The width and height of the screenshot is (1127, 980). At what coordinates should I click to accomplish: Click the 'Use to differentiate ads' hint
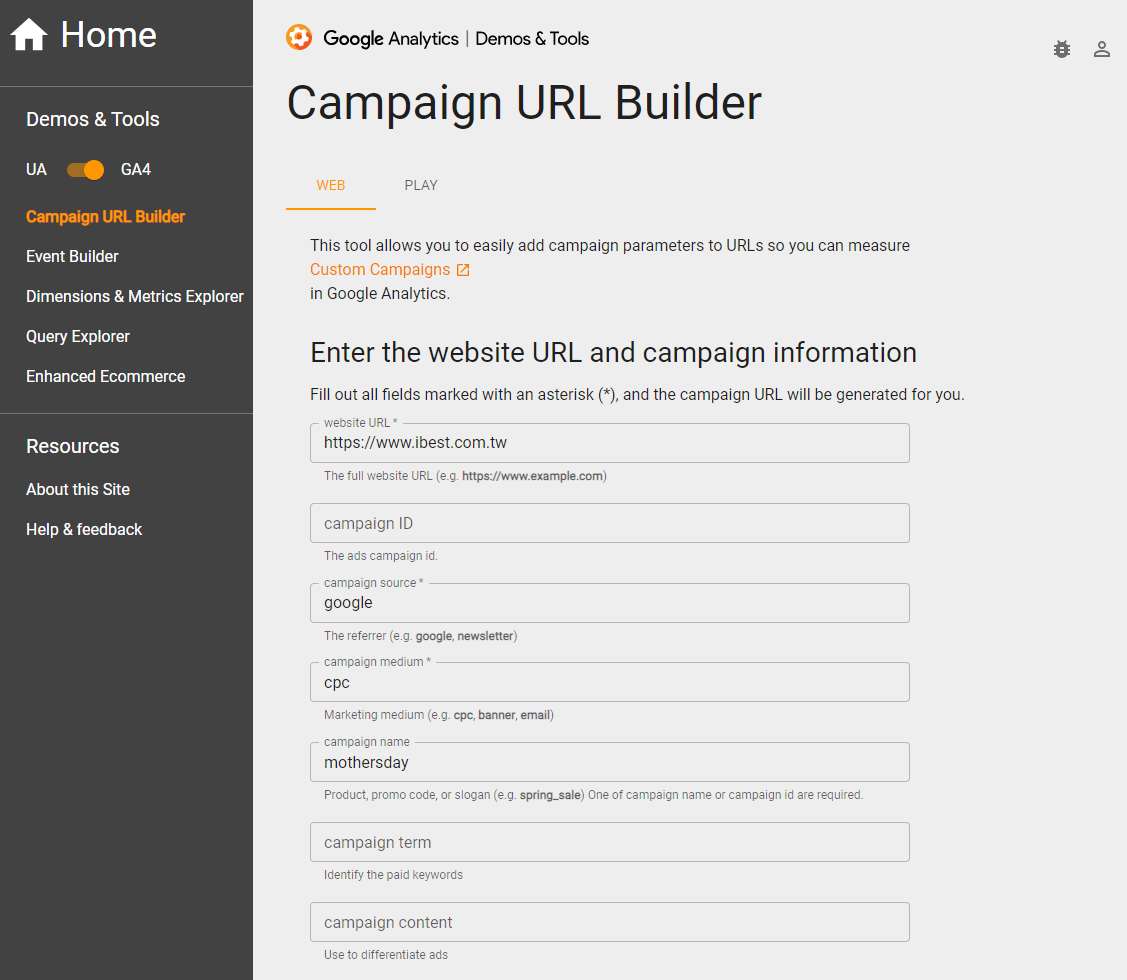click(x=386, y=955)
